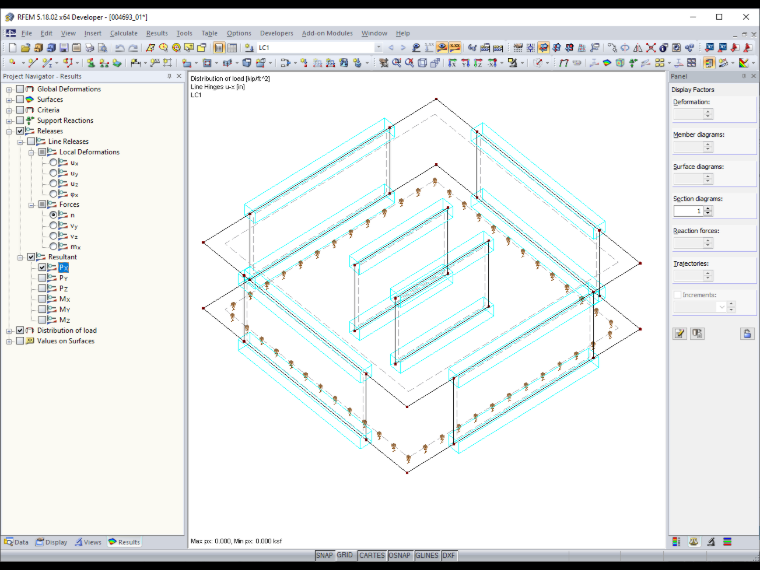Click the Open file folder icon
The image size is (760, 570).
pyautogui.click(x=25, y=48)
